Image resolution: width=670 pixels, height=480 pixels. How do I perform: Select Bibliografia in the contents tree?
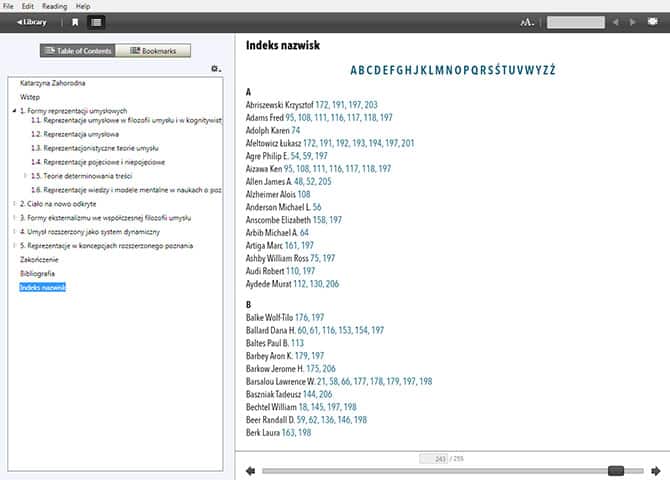point(37,273)
